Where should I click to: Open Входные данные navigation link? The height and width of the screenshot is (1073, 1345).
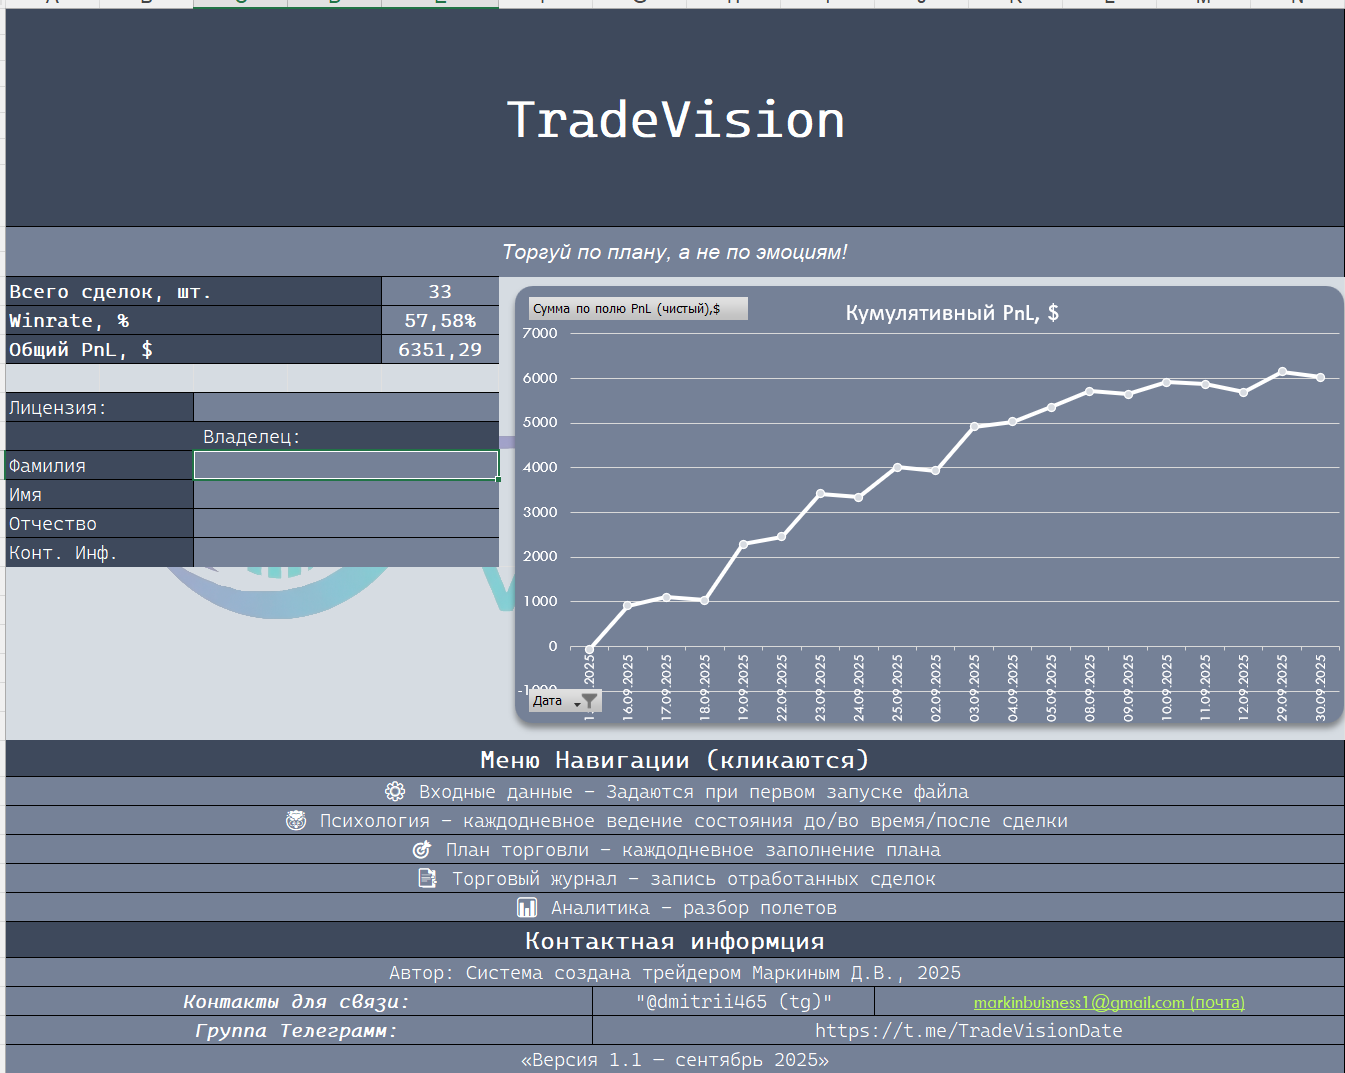693,792
